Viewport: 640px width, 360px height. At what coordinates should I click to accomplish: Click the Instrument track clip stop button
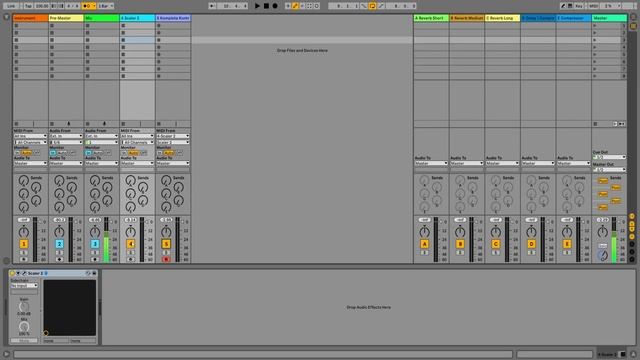point(16,124)
